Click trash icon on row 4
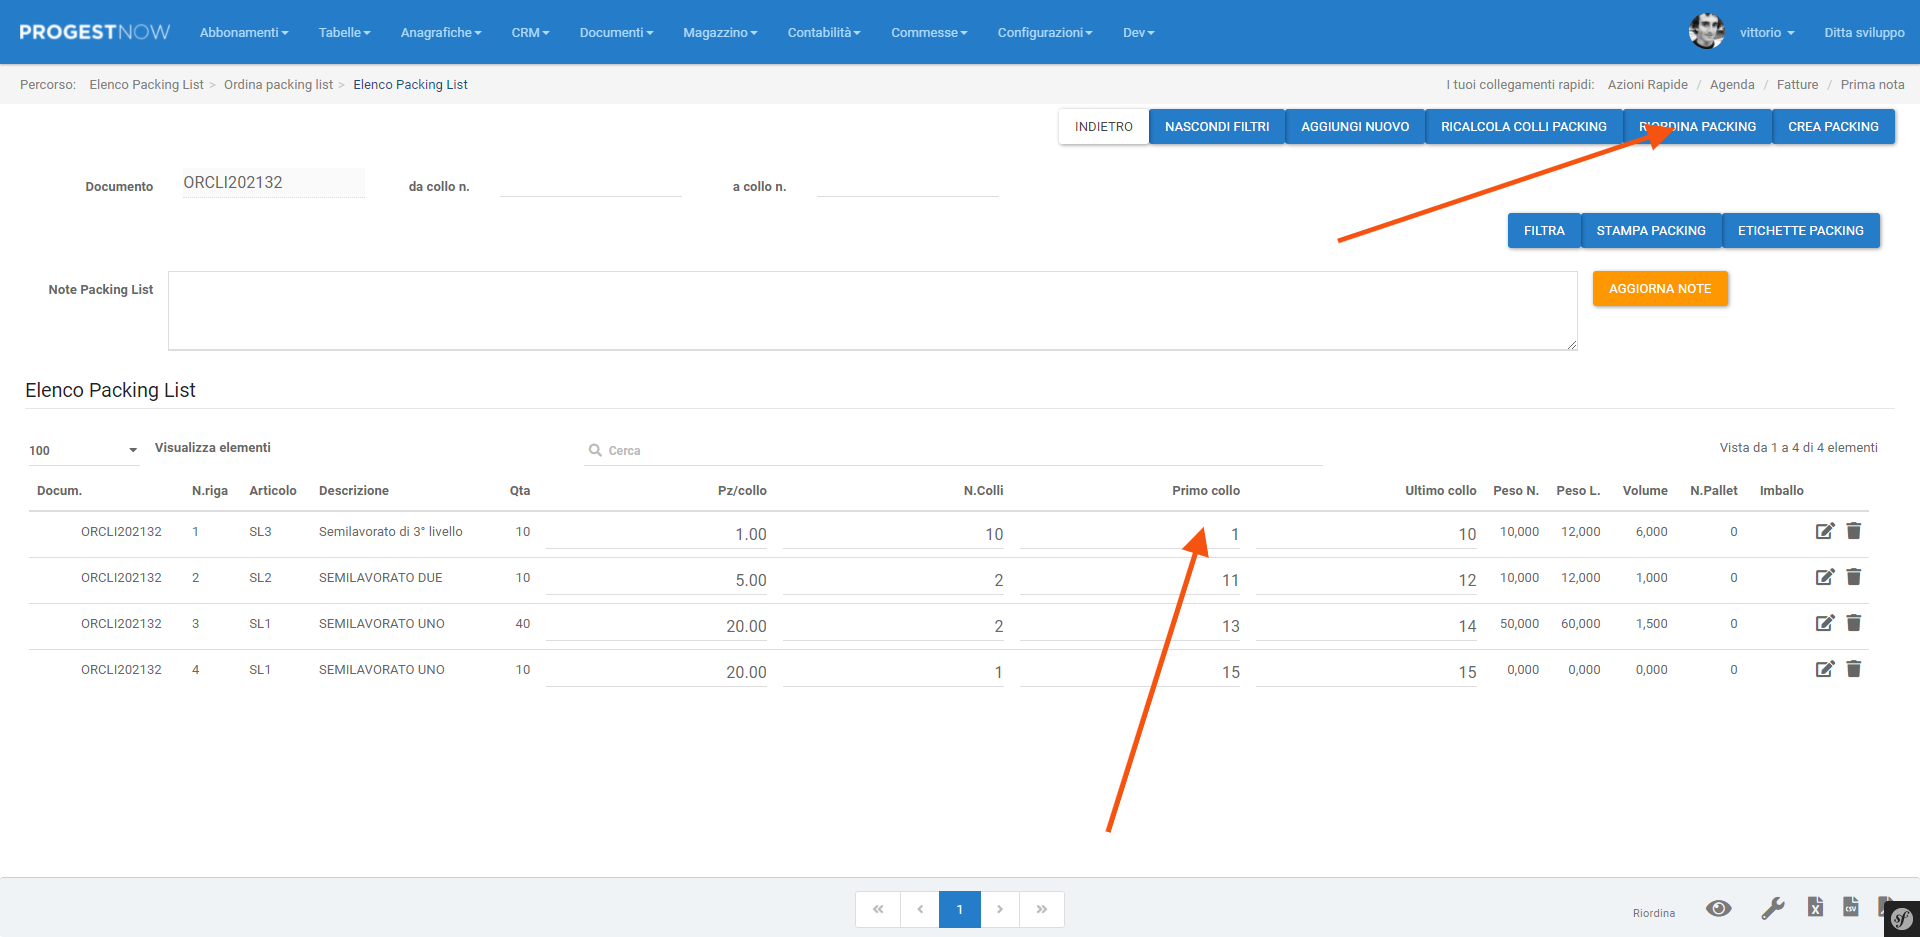Viewport: 1920px width, 937px height. [x=1853, y=669]
